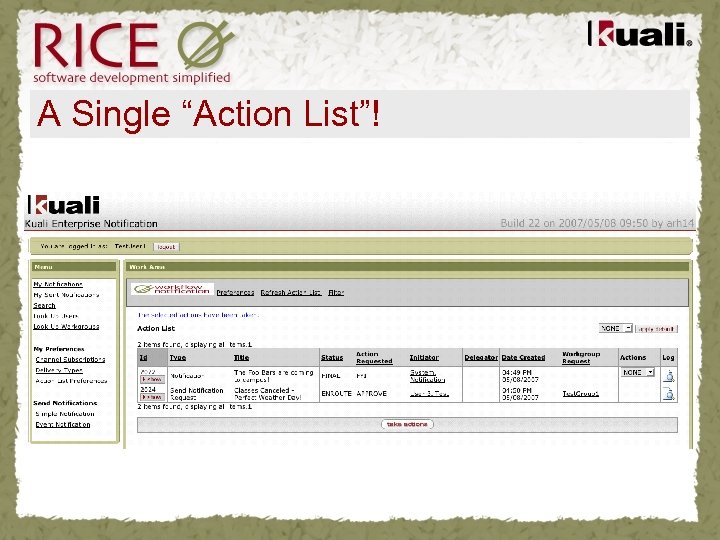
Task: Click the small button under Id 2024
Action: (x=152, y=397)
